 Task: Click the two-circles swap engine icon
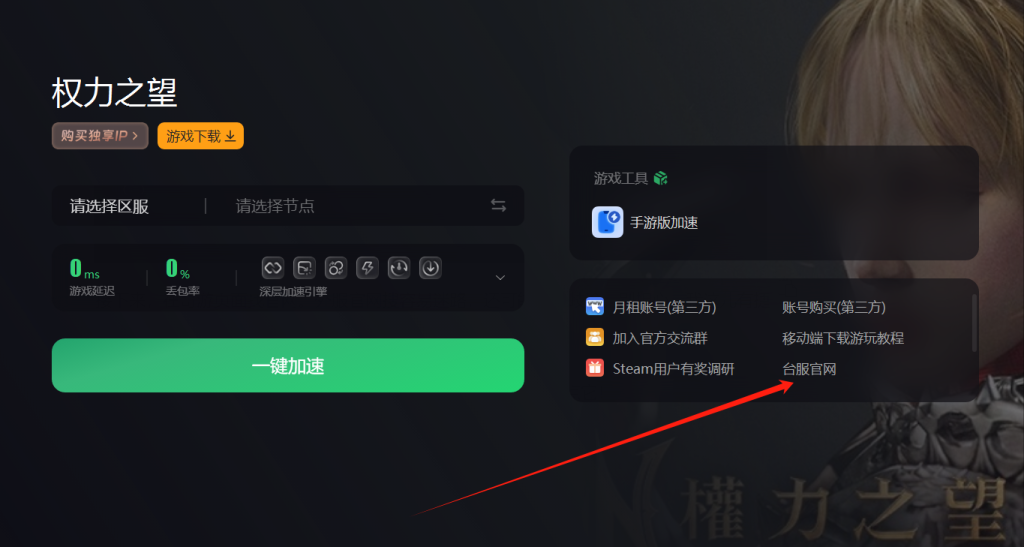click(336, 268)
